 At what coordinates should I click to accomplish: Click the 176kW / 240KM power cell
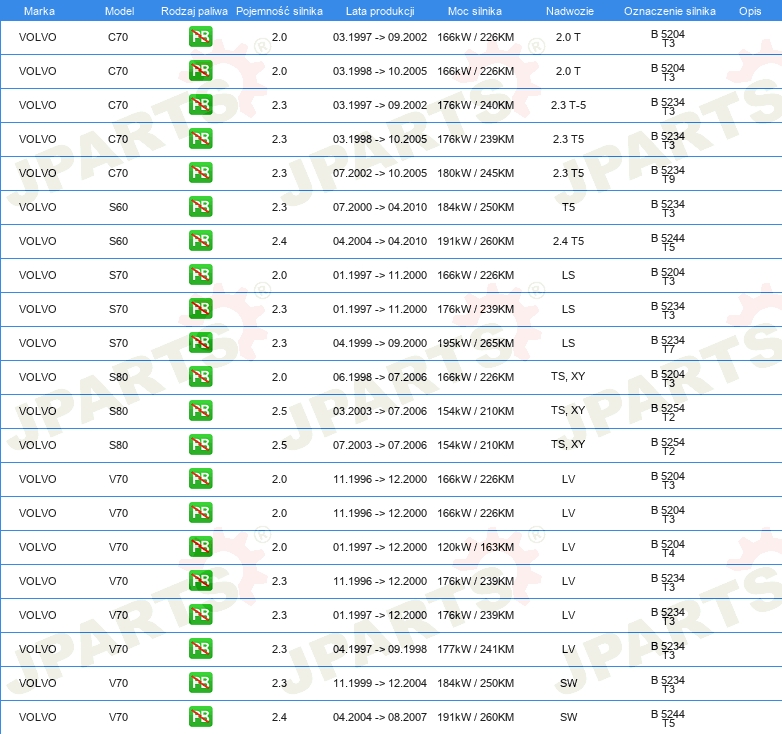click(x=475, y=105)
